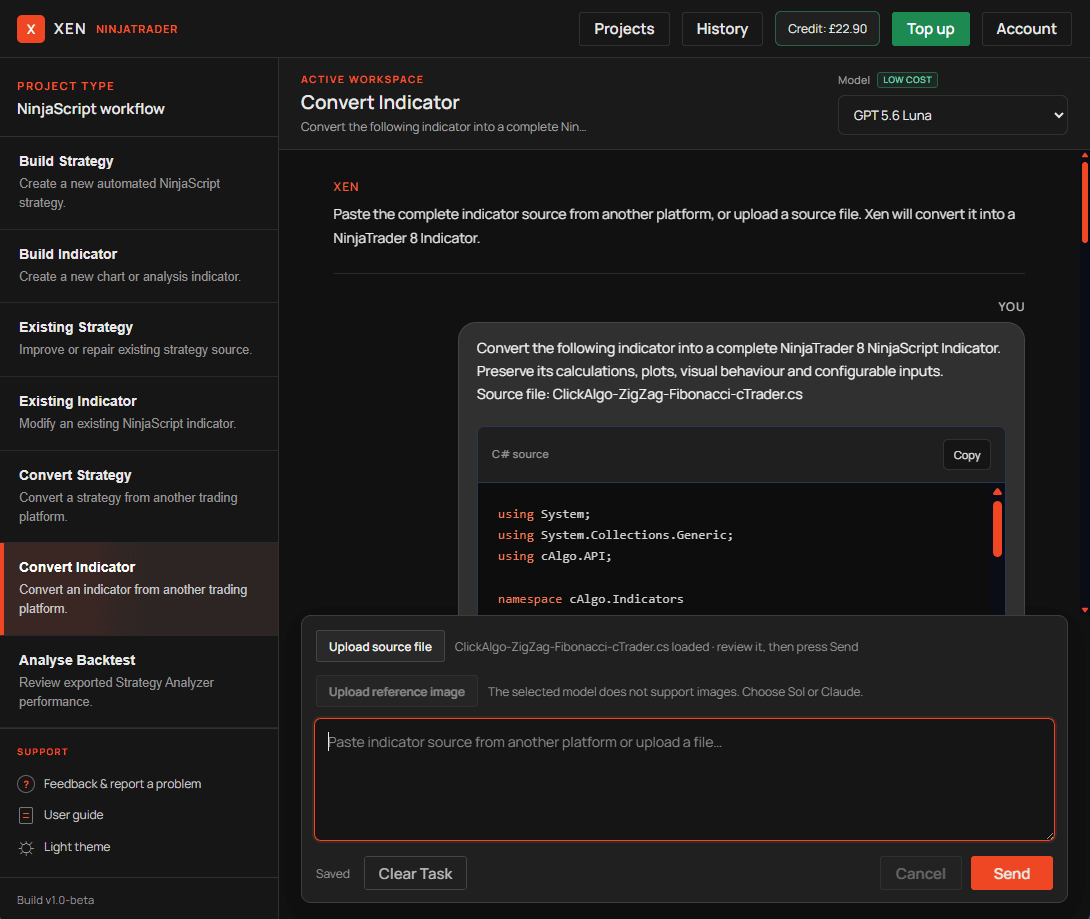This screenshot has height=919, width=1090.
Task: Click the 'Saved' status text
Action: [x=332, y=874]
